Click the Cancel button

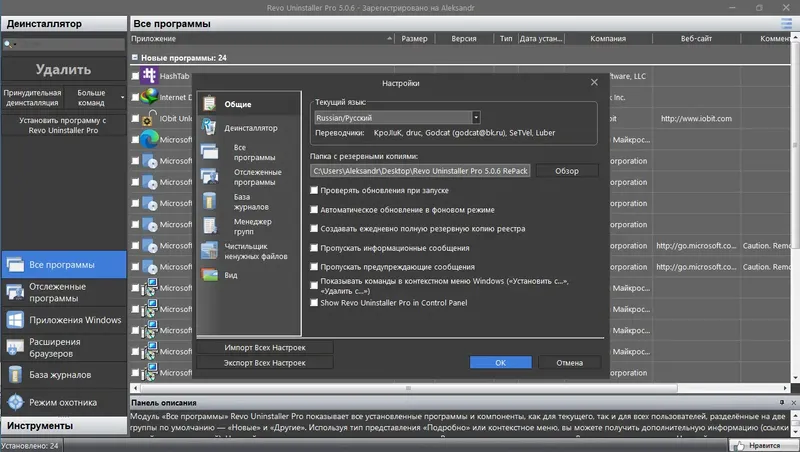[x=569, y=362]
